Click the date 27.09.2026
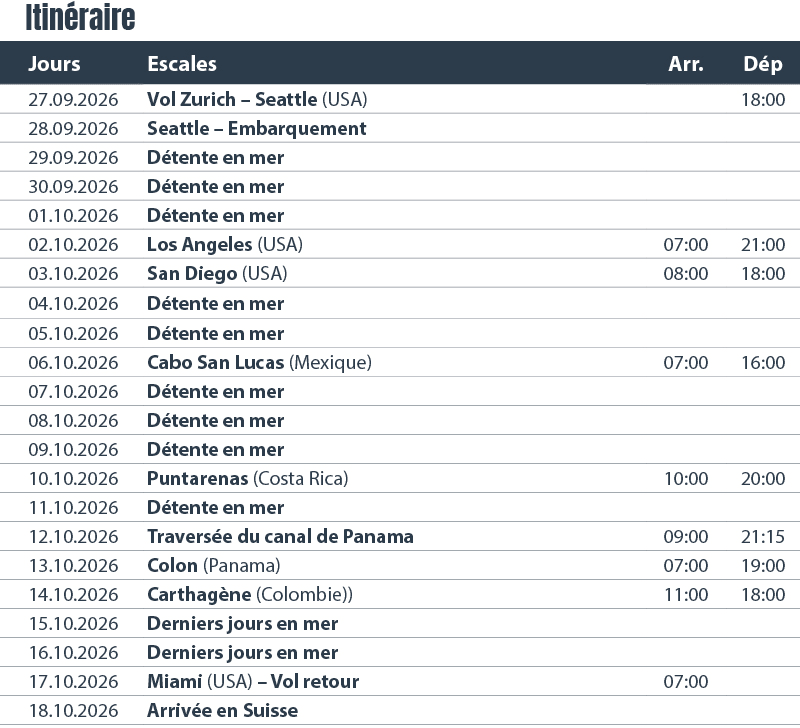800x728 pixels. tap(73, 99)
